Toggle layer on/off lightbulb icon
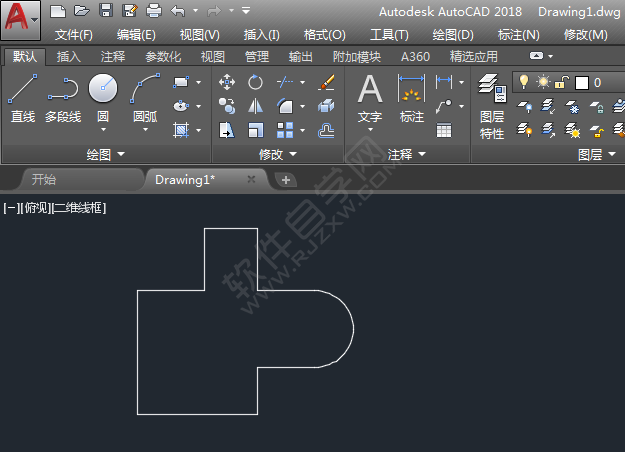The image size is (625, 452). (x=522, y=82)
